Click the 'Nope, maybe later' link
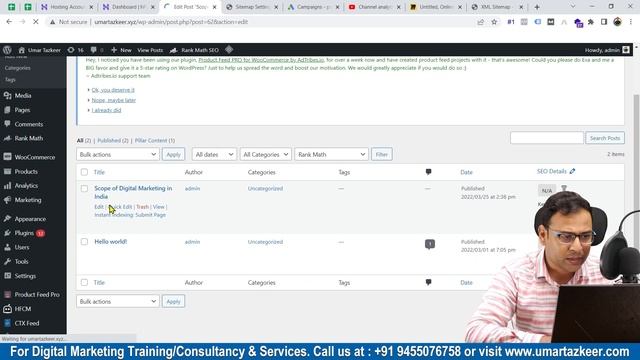Screen dimensions: 640x360 click(x=113, y=100)
